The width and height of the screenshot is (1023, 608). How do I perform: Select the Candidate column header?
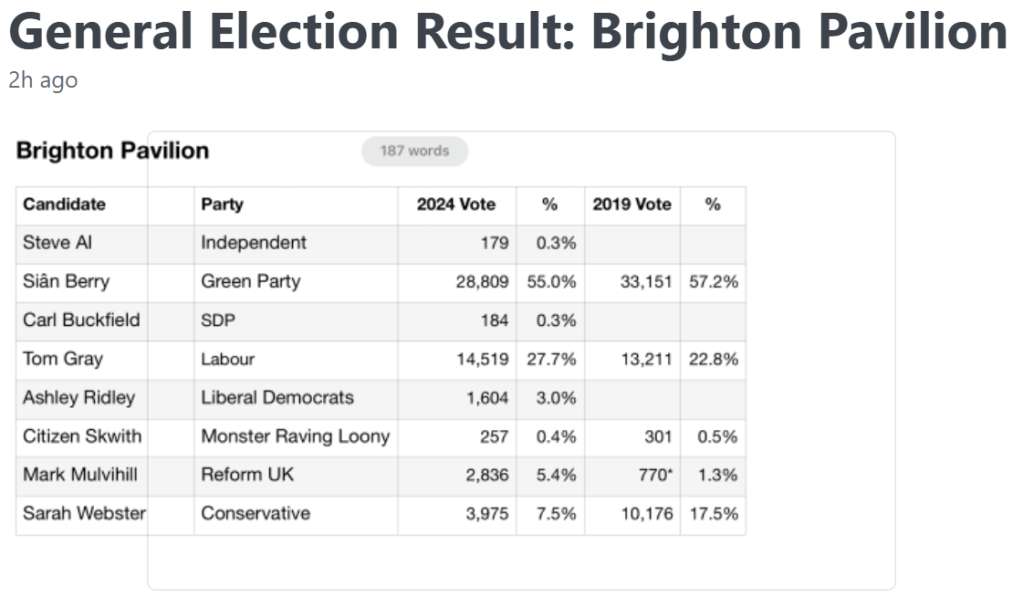64,205
